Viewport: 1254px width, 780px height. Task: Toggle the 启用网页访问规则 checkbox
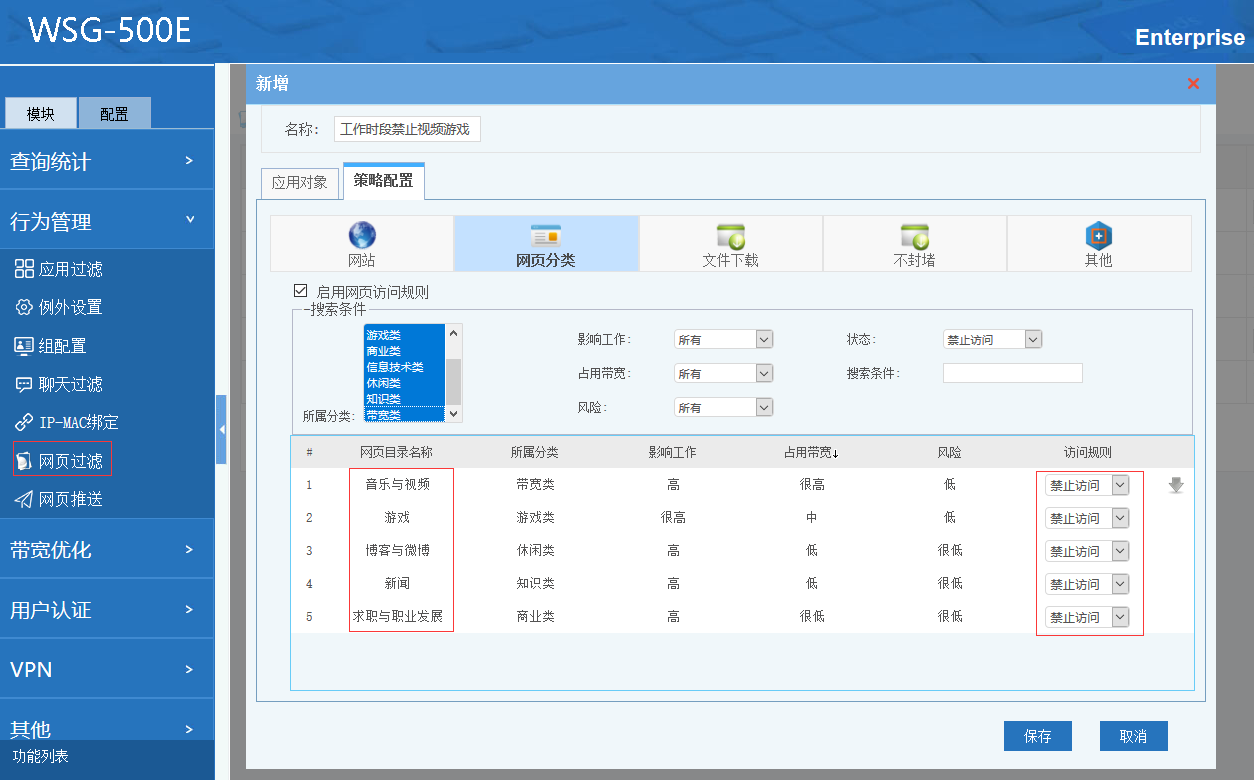coord(300,291)
